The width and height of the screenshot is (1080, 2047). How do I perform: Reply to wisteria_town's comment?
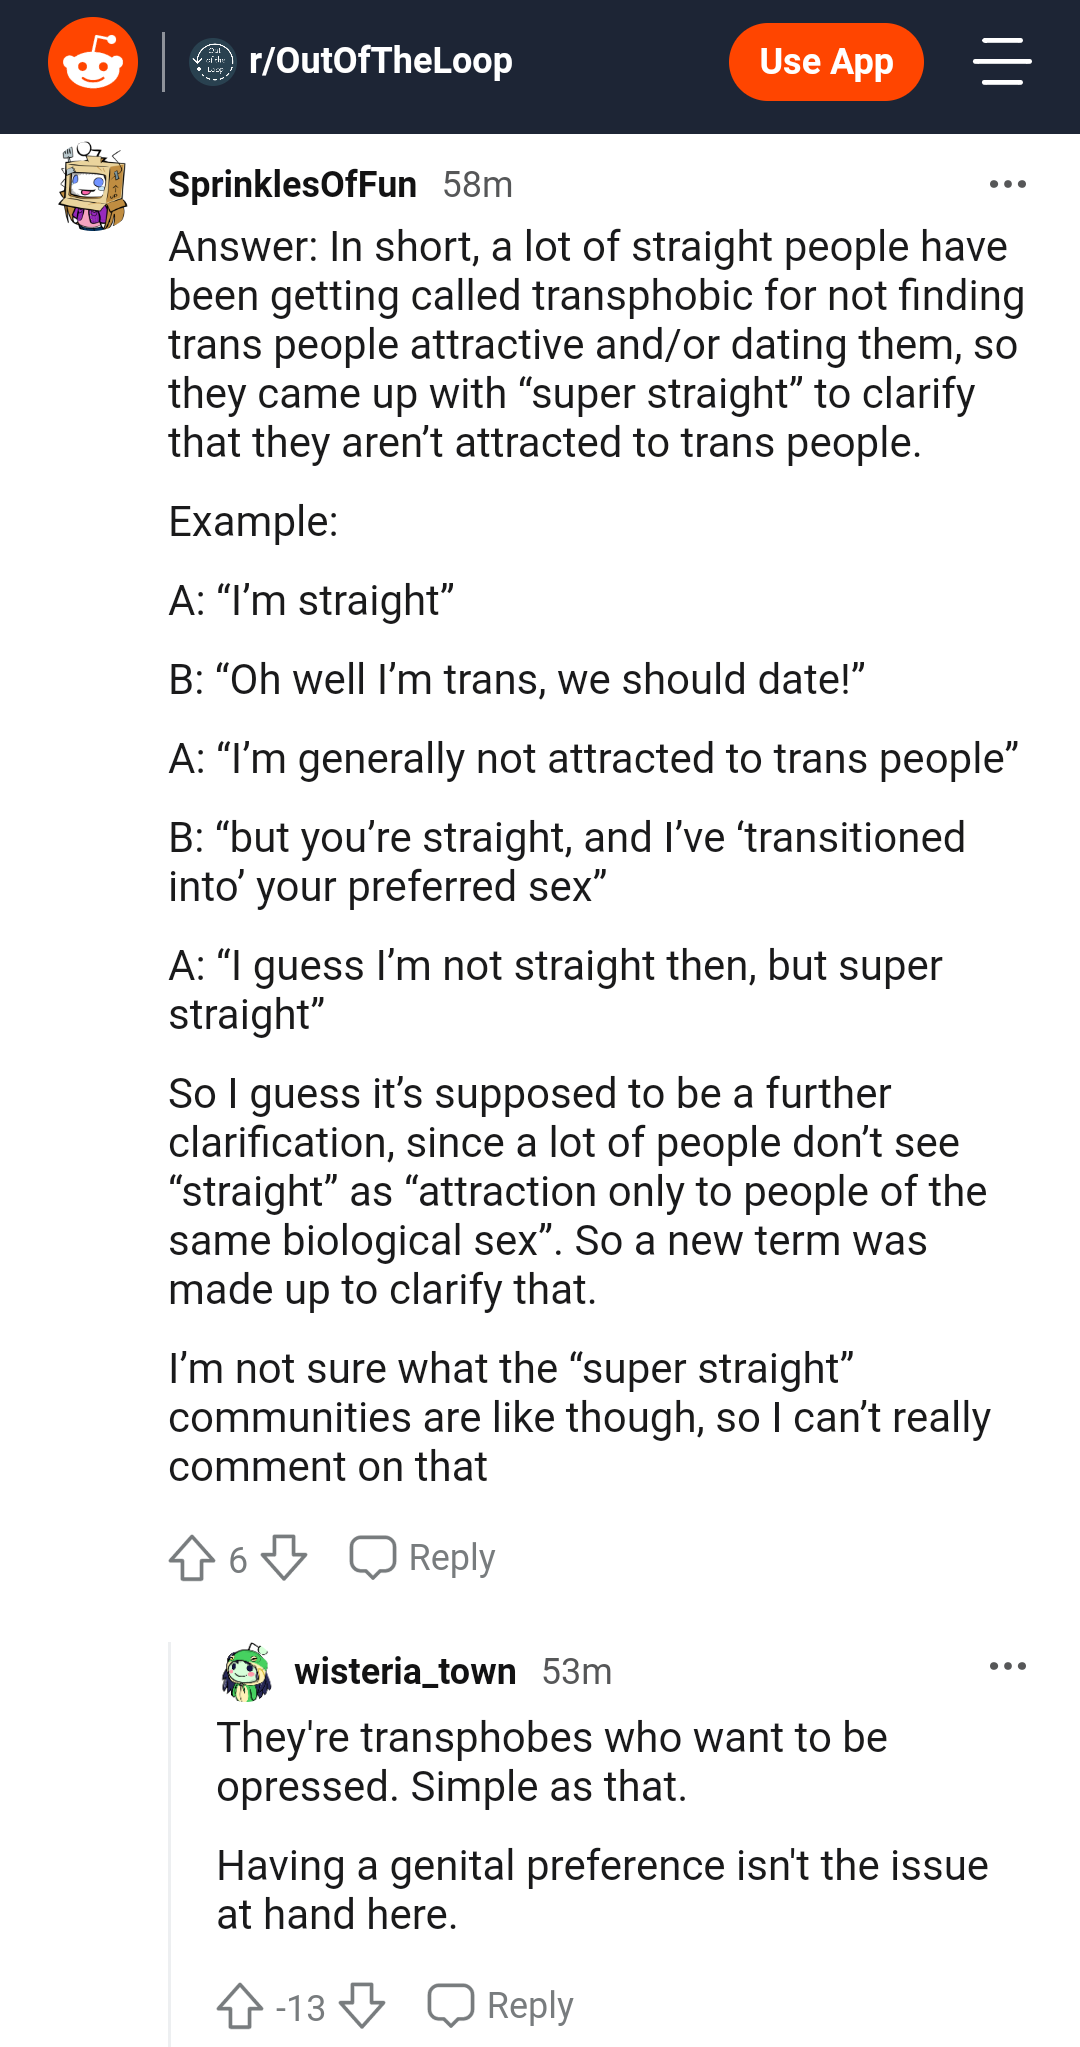(x=500, y=2006)
